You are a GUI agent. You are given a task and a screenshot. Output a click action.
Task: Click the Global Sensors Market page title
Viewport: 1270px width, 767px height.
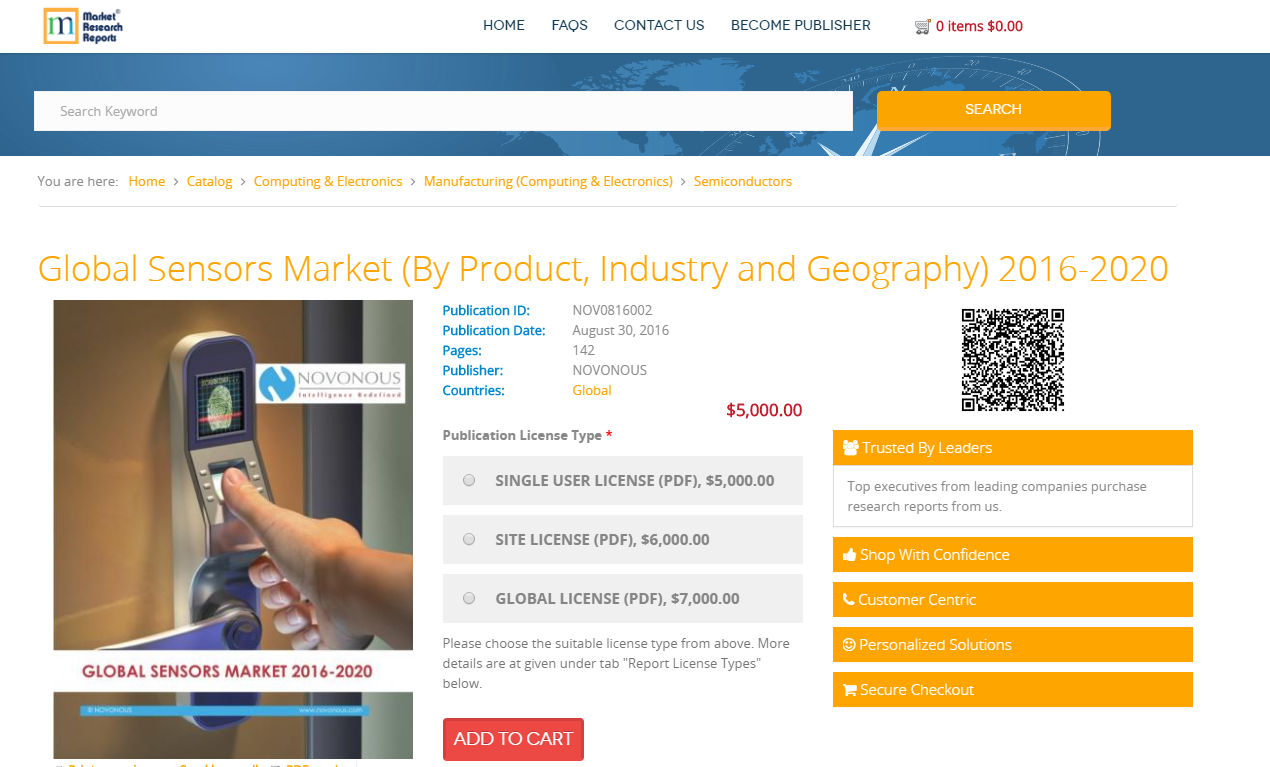tap(603, 269)
